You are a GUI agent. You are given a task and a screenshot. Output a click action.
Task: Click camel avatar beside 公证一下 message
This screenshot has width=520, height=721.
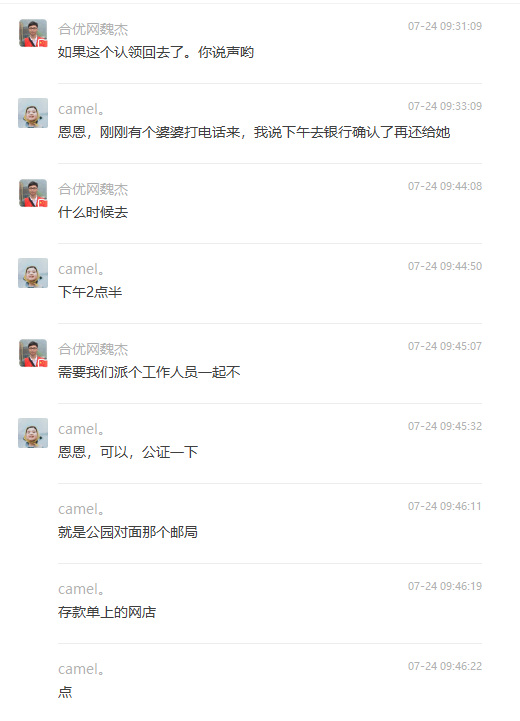(x=33, y=433)
